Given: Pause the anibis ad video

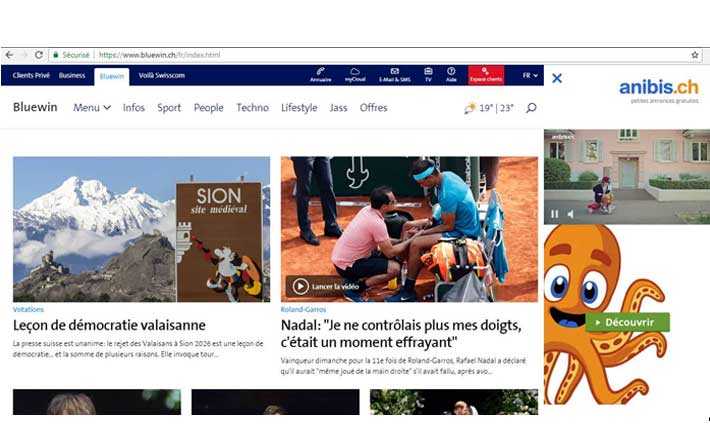Looking at the screenshot, I should pos(554,214).
